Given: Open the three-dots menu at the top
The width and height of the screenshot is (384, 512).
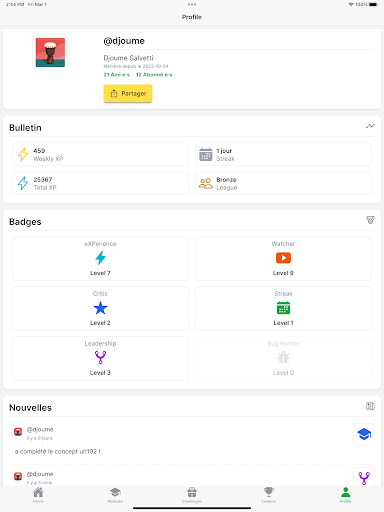Looking at the screenshot, I should coord(192,5).
